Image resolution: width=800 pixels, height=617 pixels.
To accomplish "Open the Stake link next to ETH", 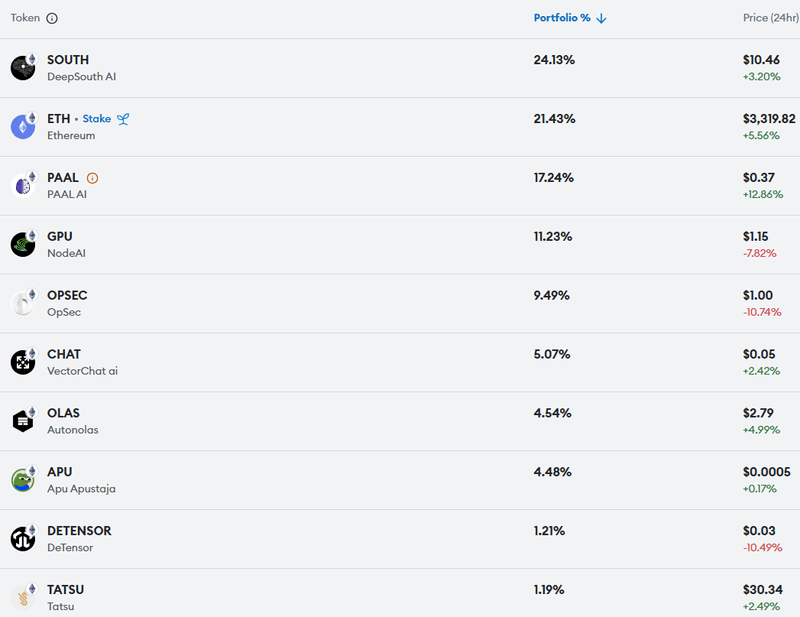I will click(97, 119).
